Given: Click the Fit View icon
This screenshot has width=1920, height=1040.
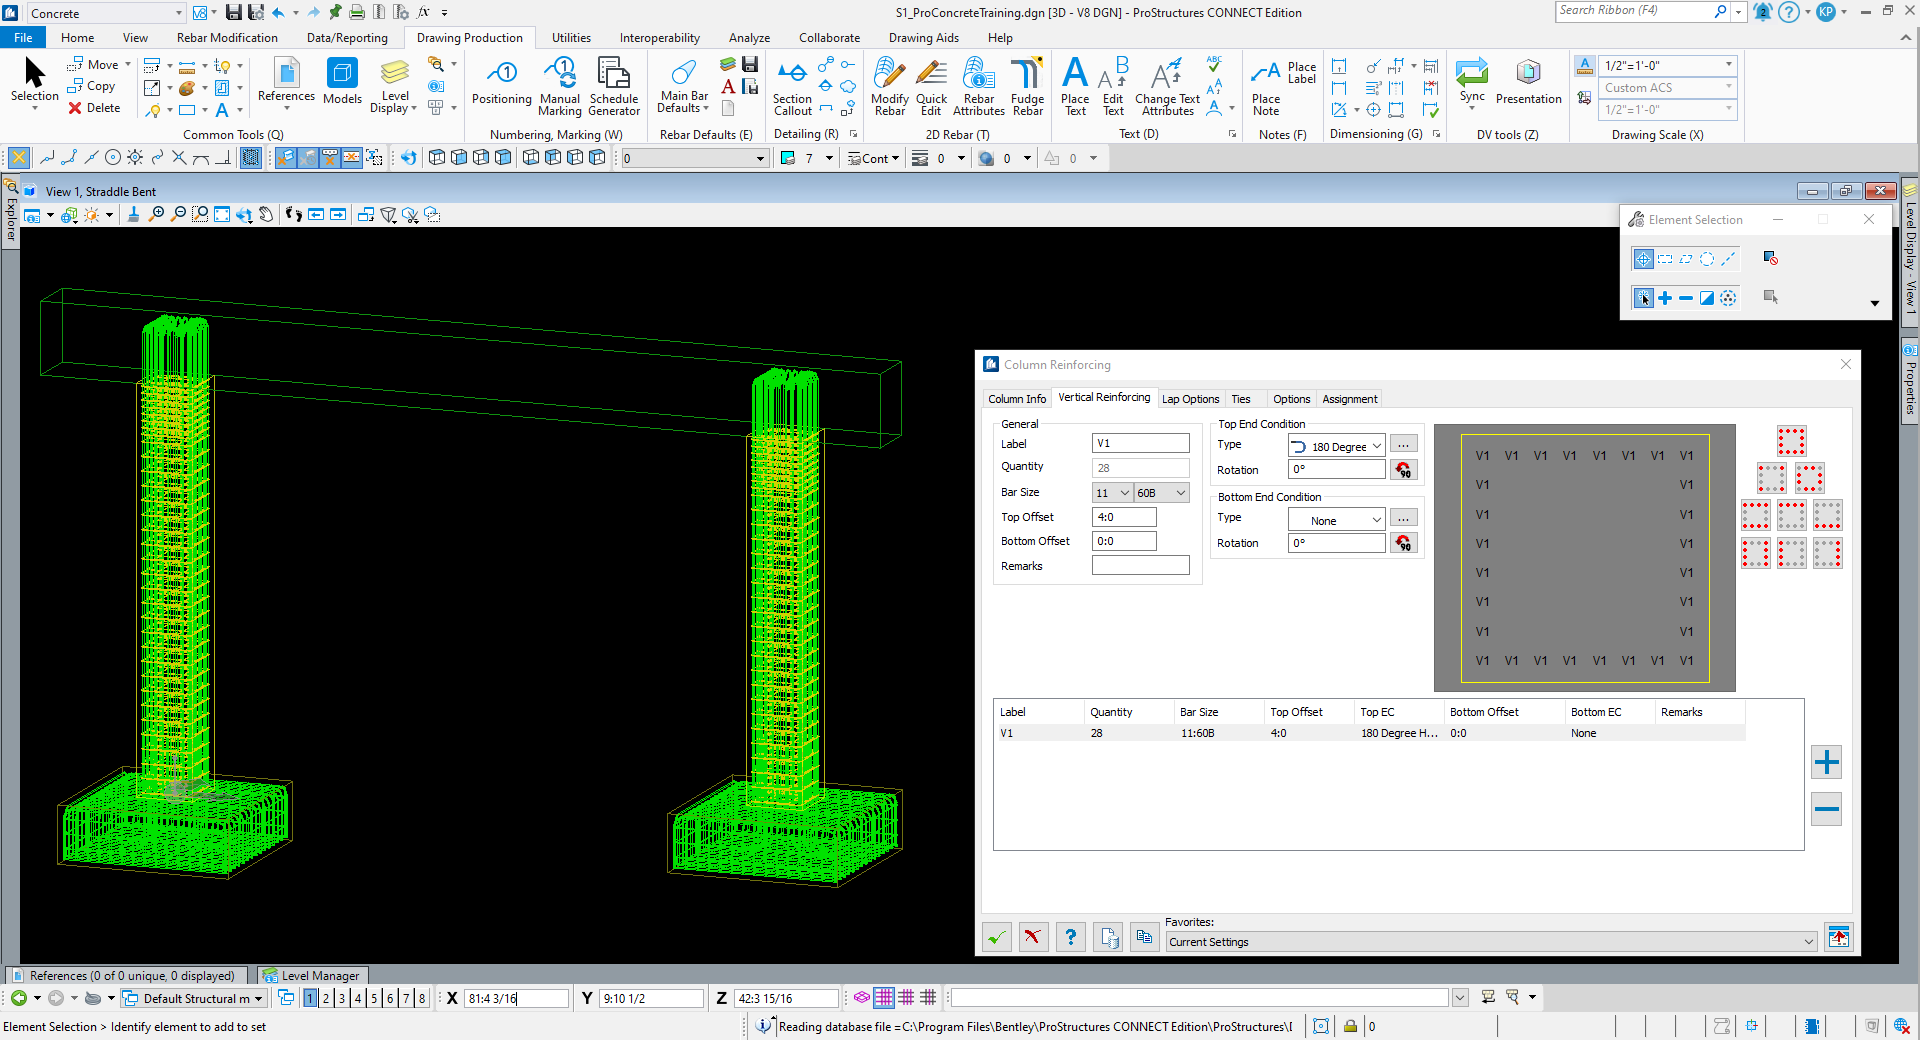Looking at the screenshot, I should 222,215.
